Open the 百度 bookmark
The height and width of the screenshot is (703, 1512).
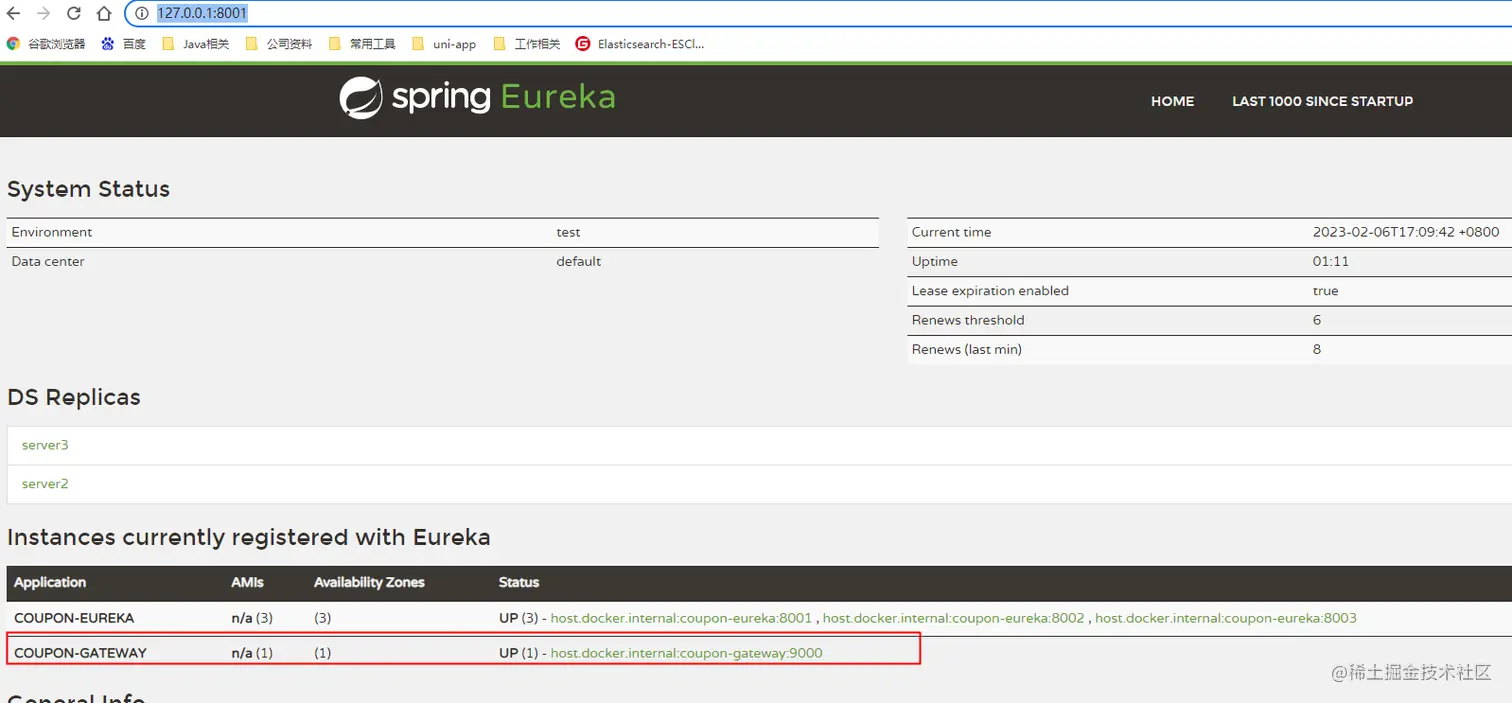coord(124,44)
